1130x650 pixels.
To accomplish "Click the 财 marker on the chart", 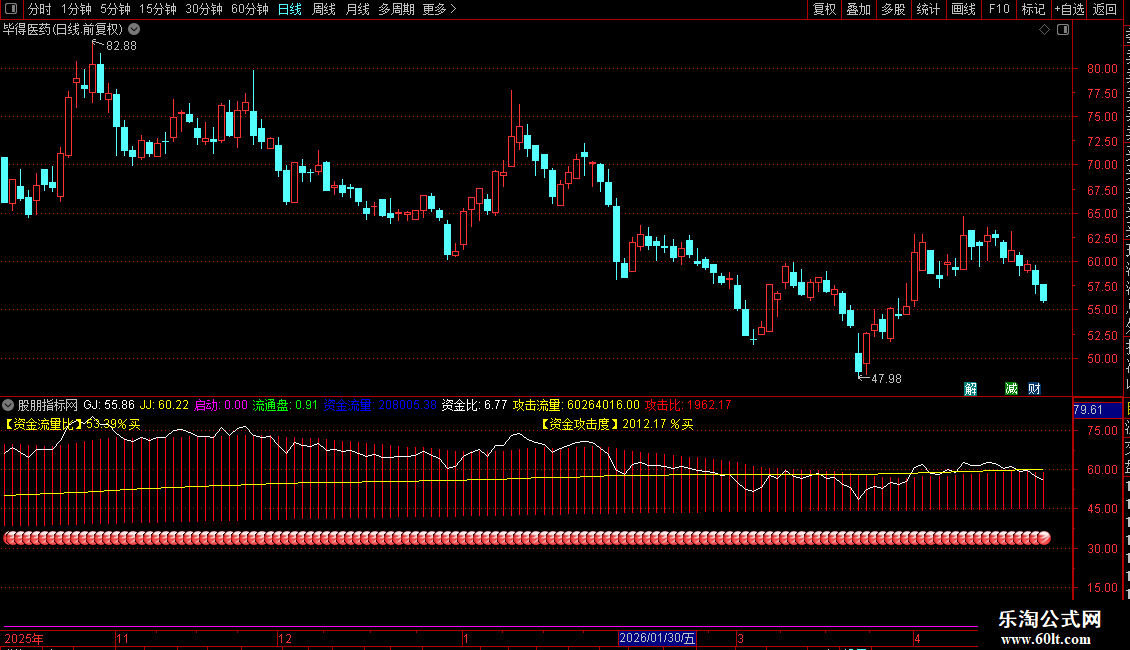I will click(x=1034, y=388).
